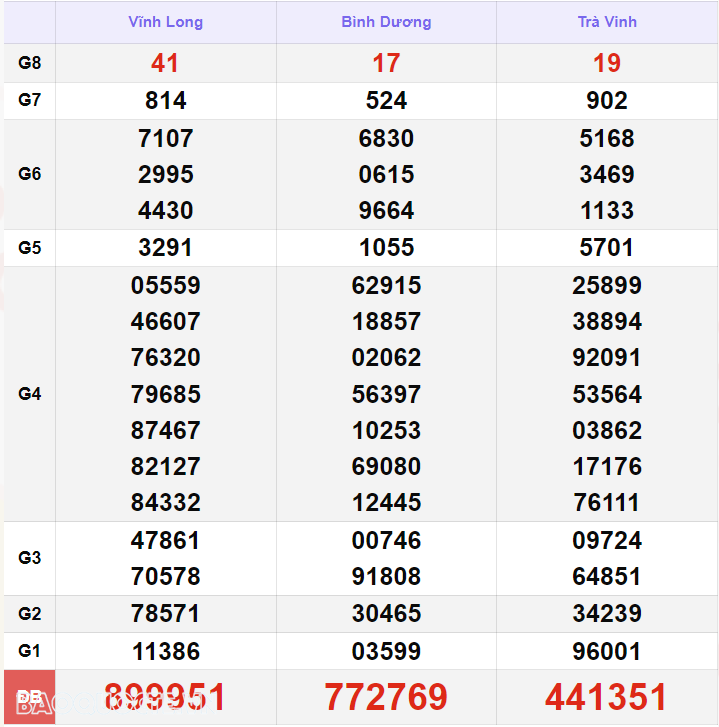Select Trà Vinh G4 number 76111
The width and height of the screenshot is (719, 727).
(607, 503)
